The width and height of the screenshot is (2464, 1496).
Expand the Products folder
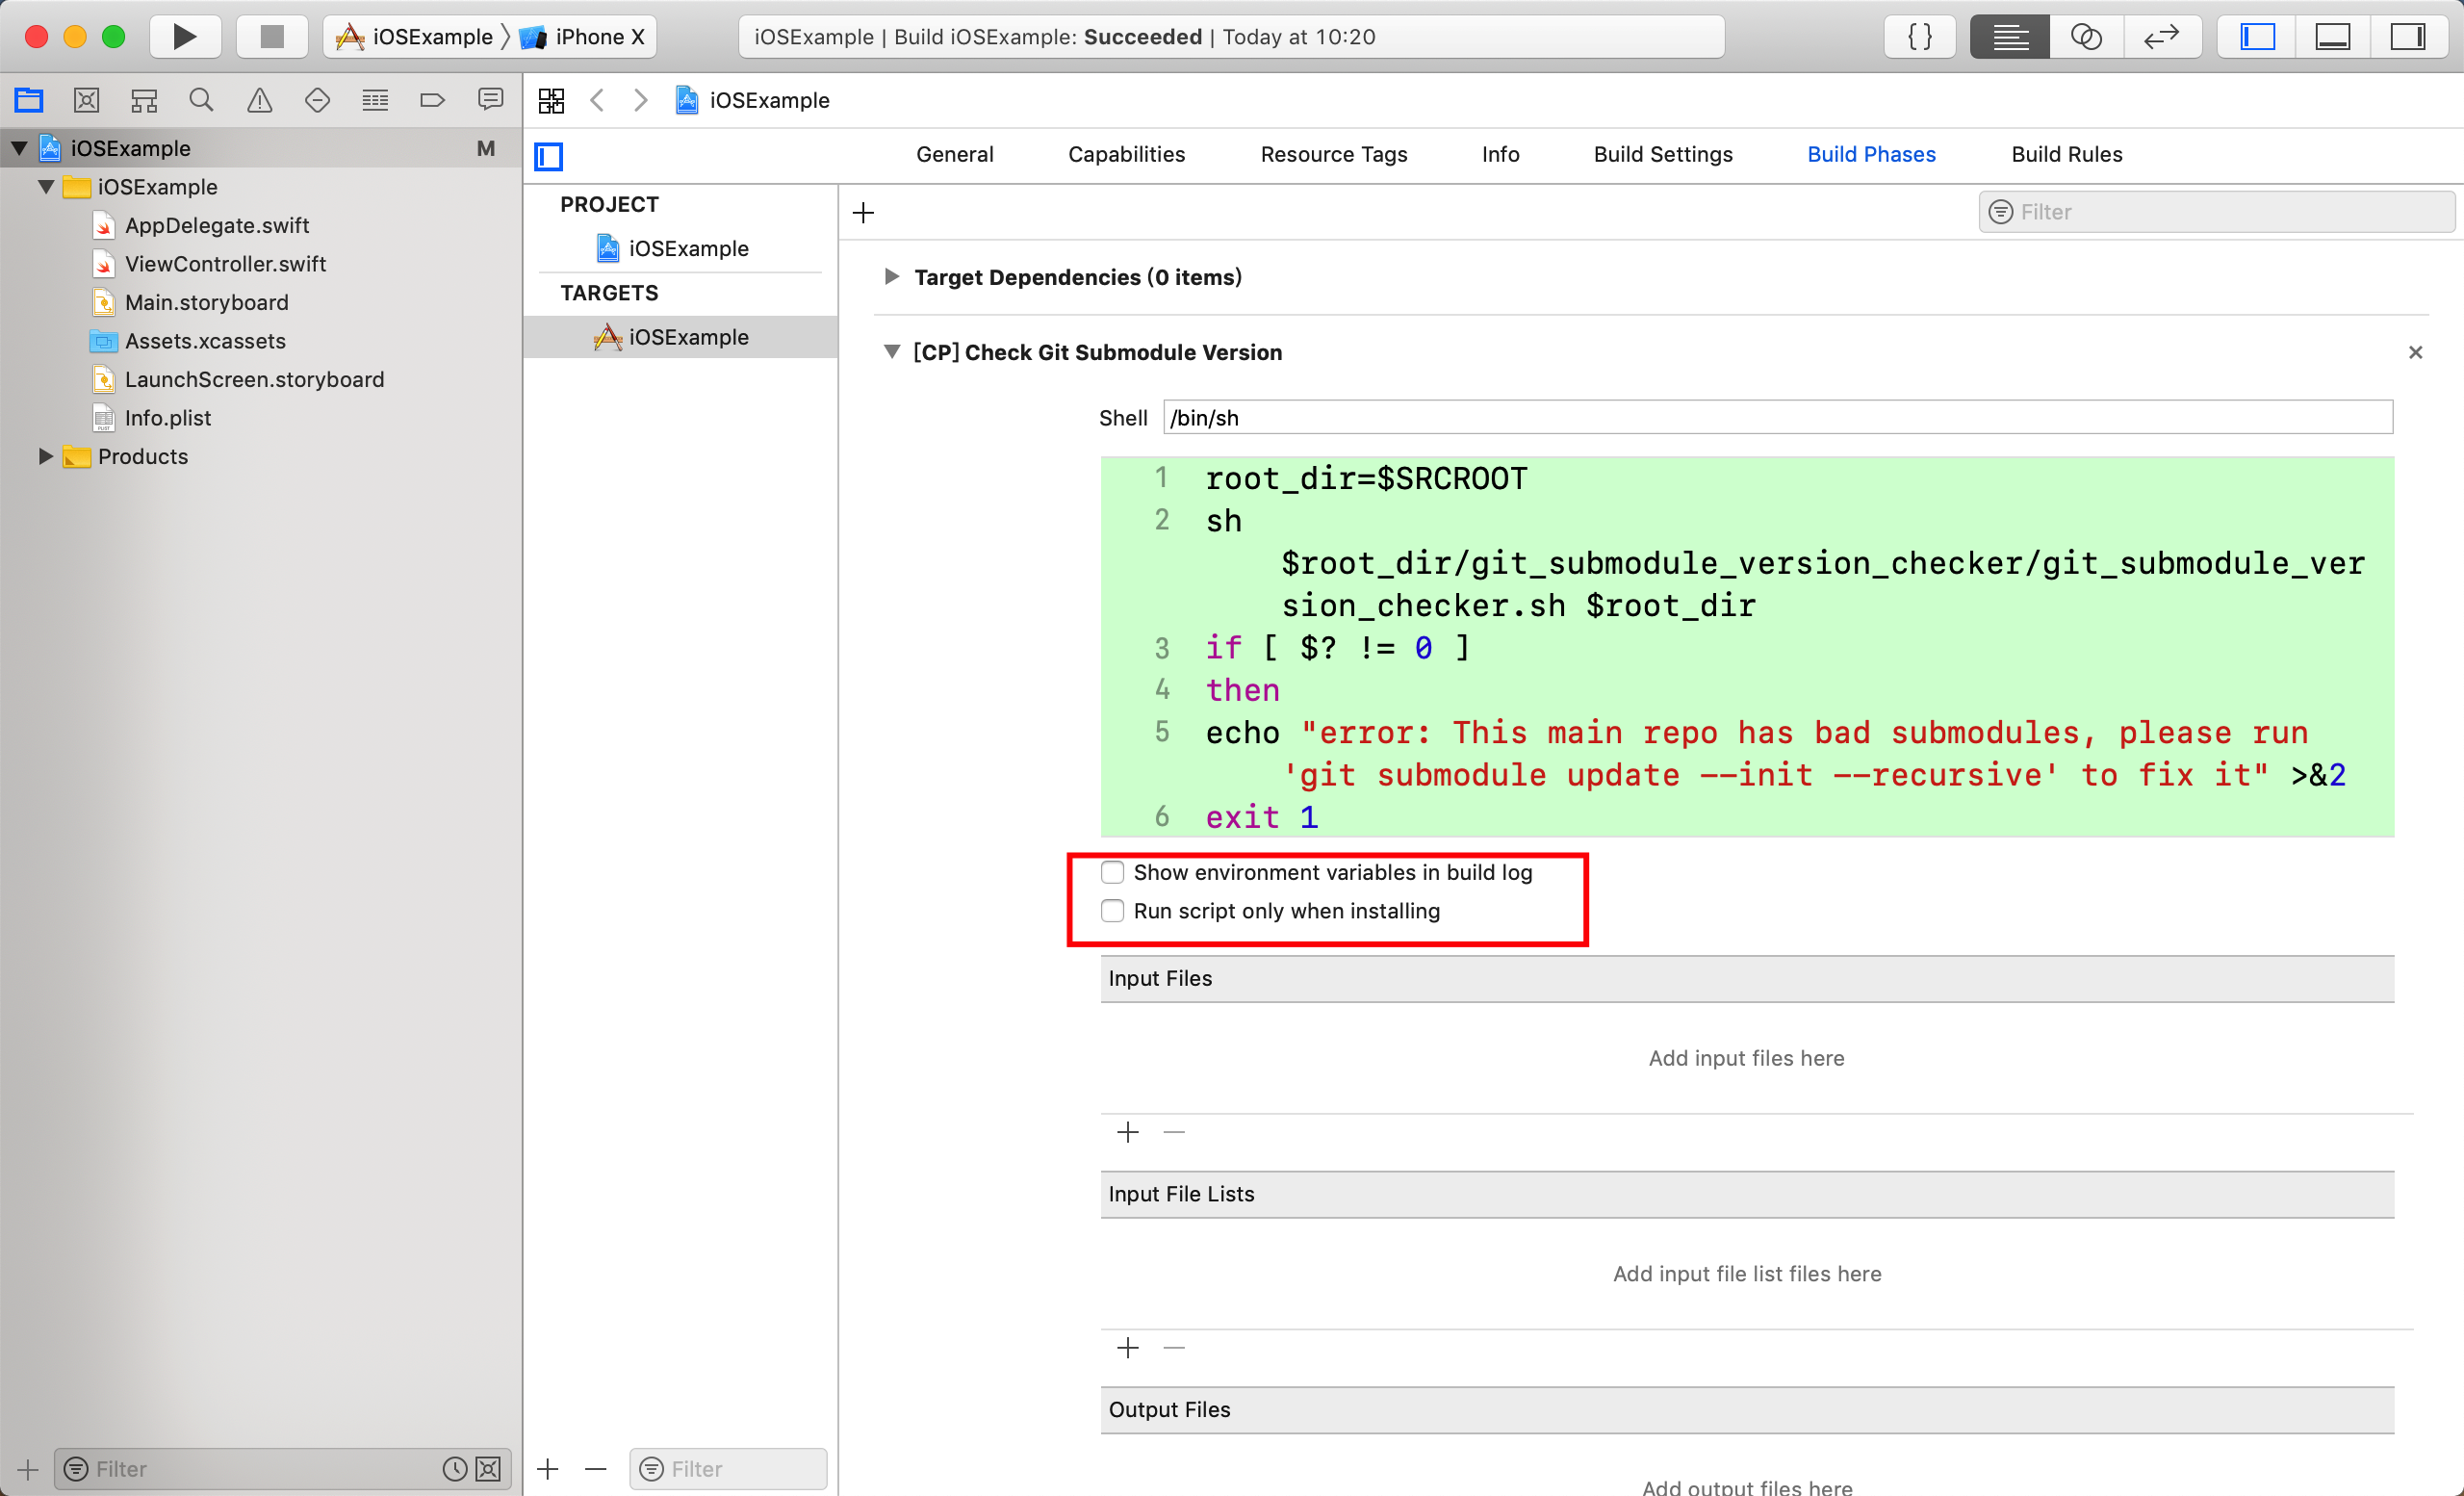[x=45, y=457]
